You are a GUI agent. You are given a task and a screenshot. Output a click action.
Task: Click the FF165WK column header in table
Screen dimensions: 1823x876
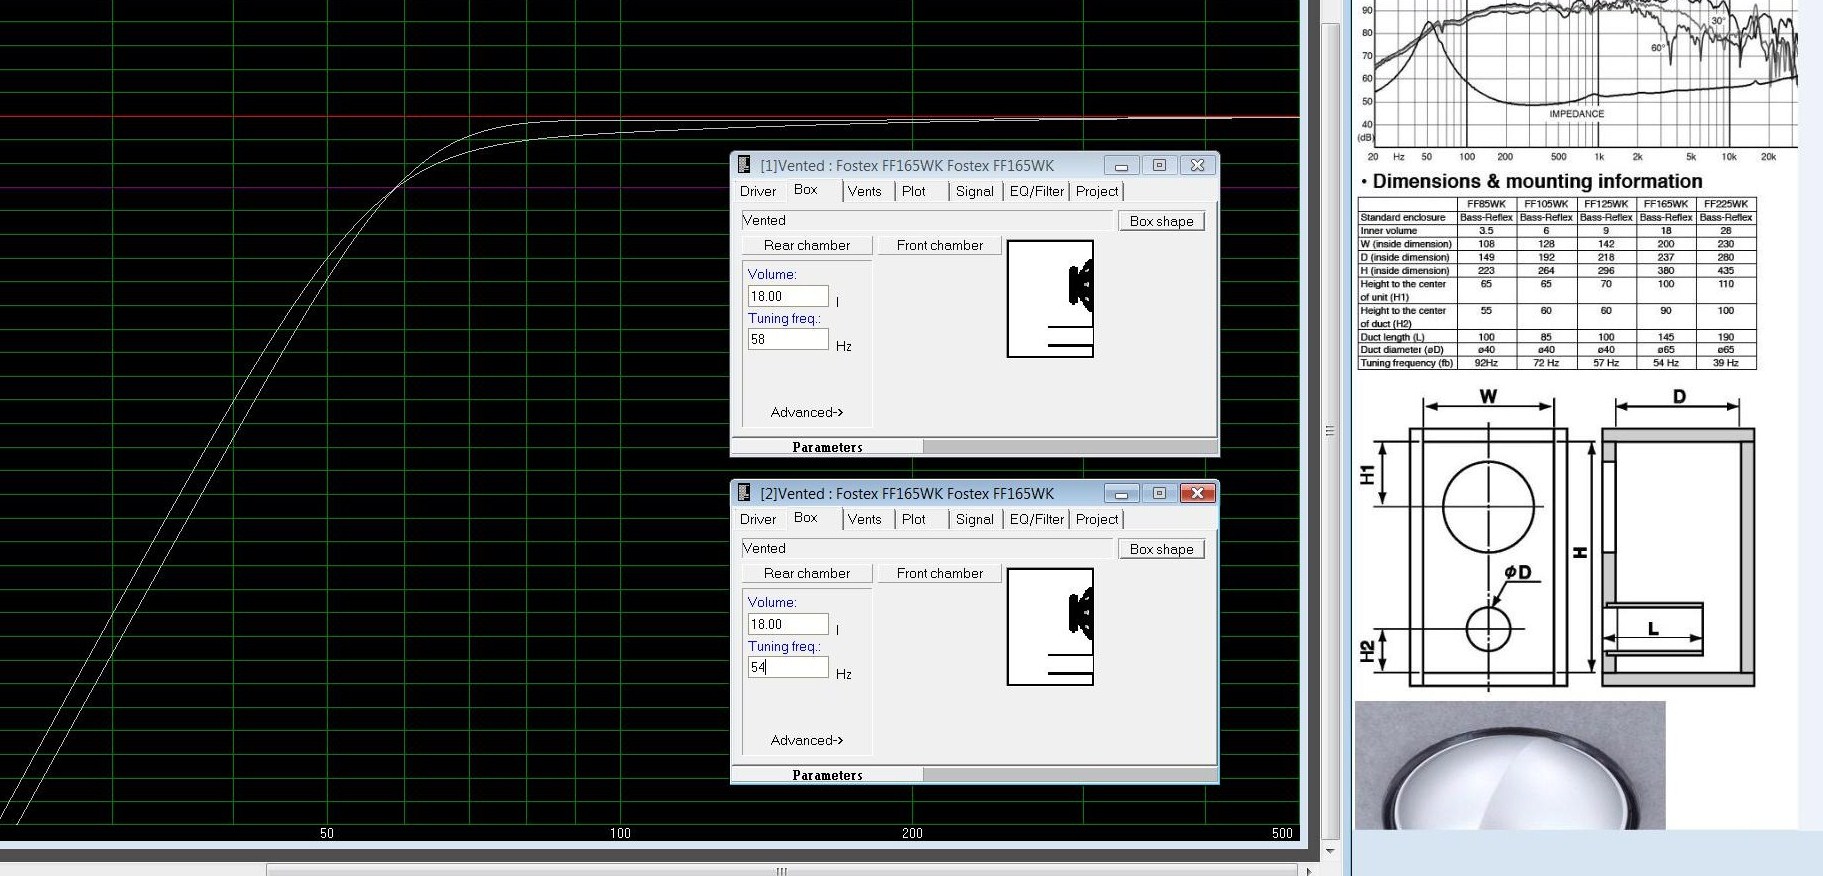tap(1666, 204)
